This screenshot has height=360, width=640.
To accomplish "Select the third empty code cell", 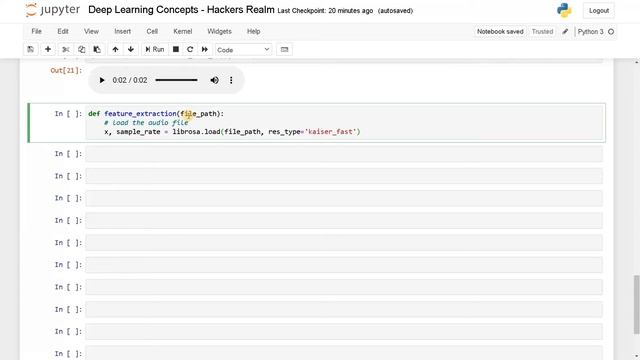I will coord(344,198).
